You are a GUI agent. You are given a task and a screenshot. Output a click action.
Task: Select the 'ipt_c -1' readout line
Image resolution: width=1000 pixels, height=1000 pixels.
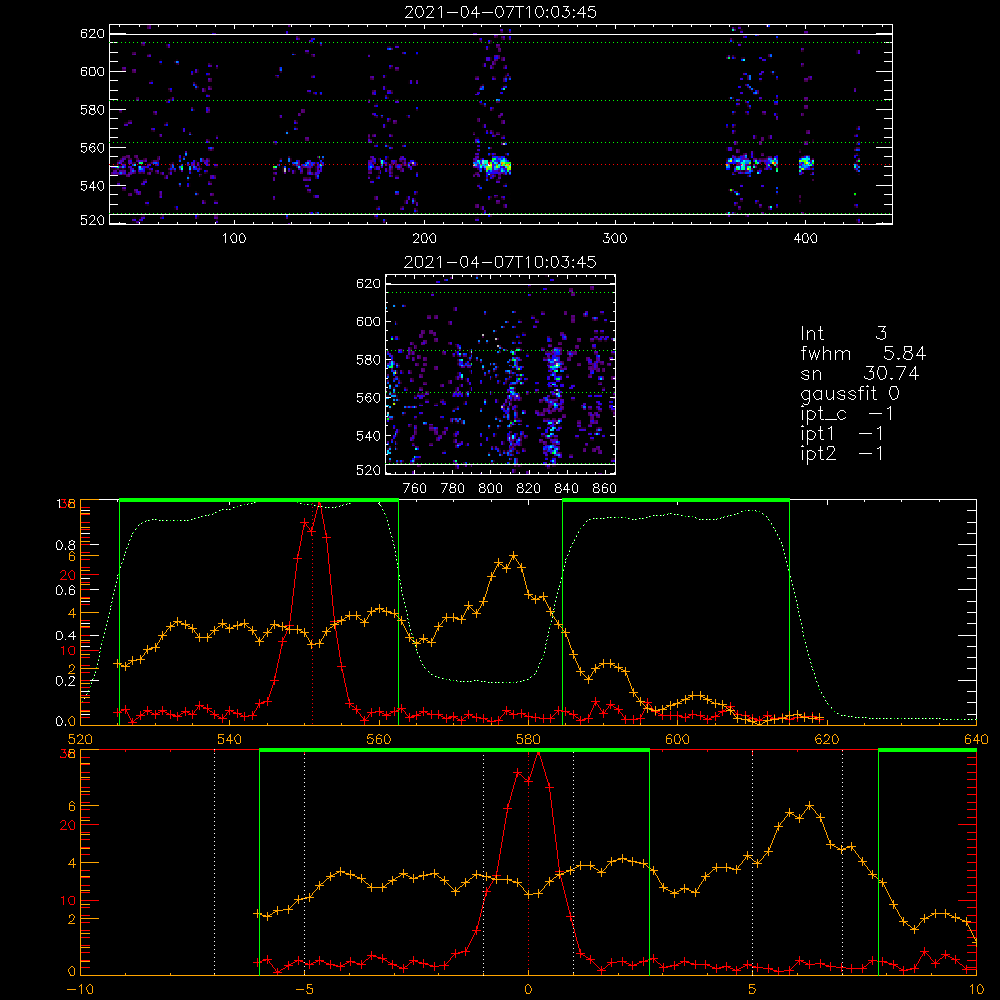(846, 414)
